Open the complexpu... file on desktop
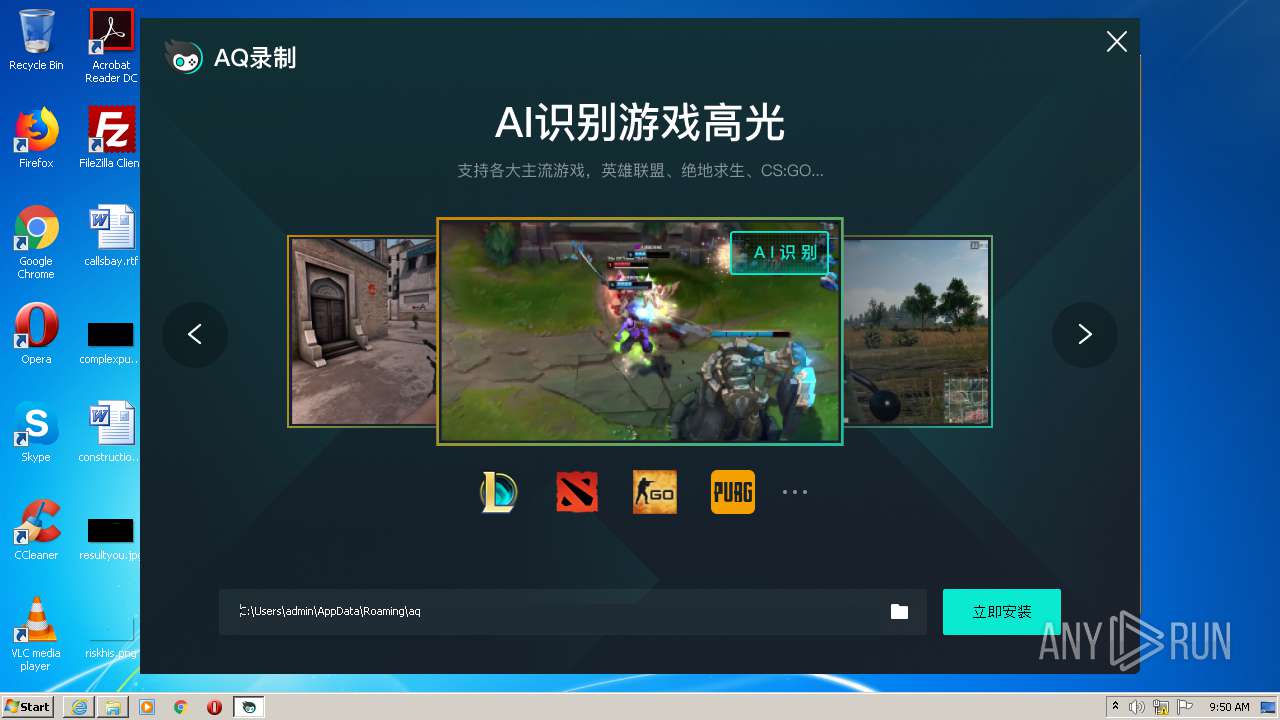 111,342
